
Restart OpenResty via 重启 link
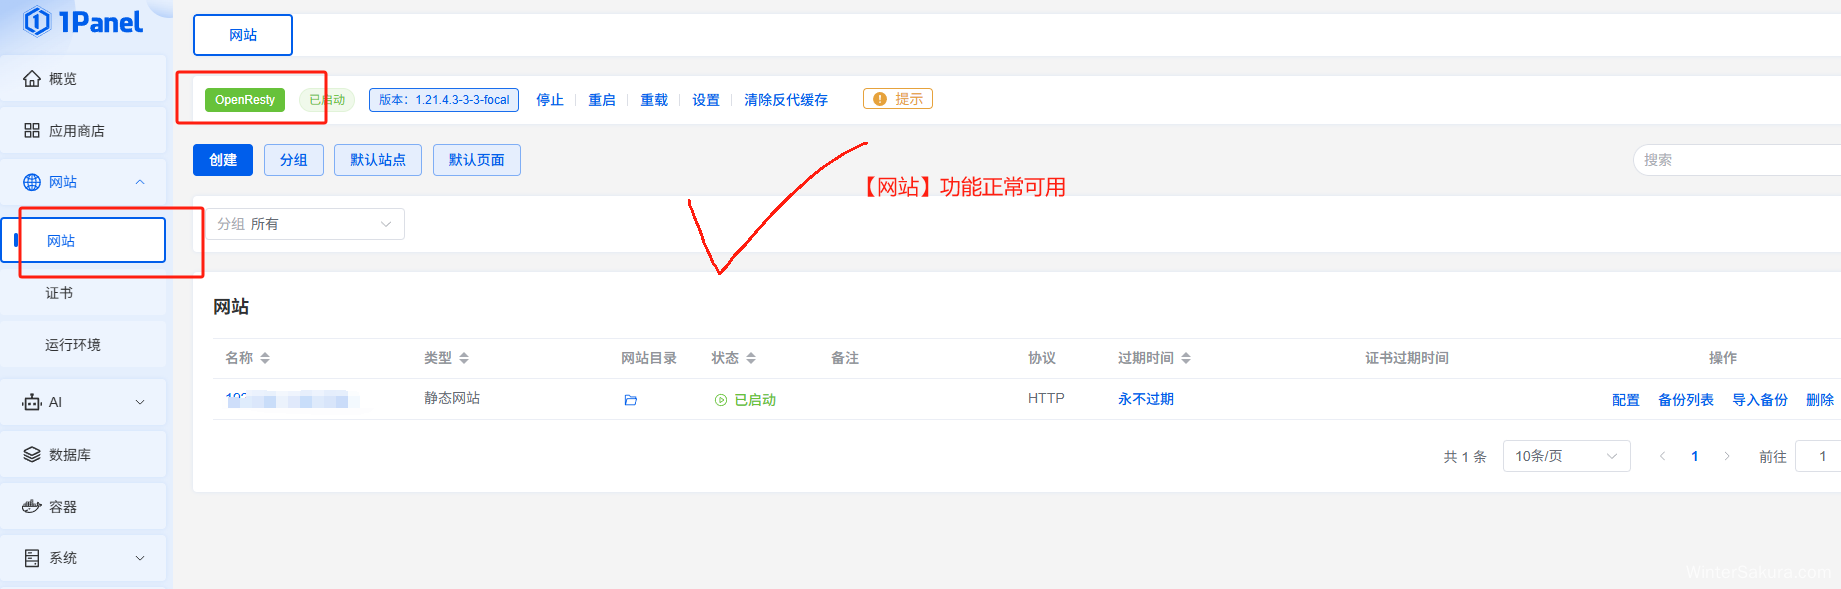(602, 100)
